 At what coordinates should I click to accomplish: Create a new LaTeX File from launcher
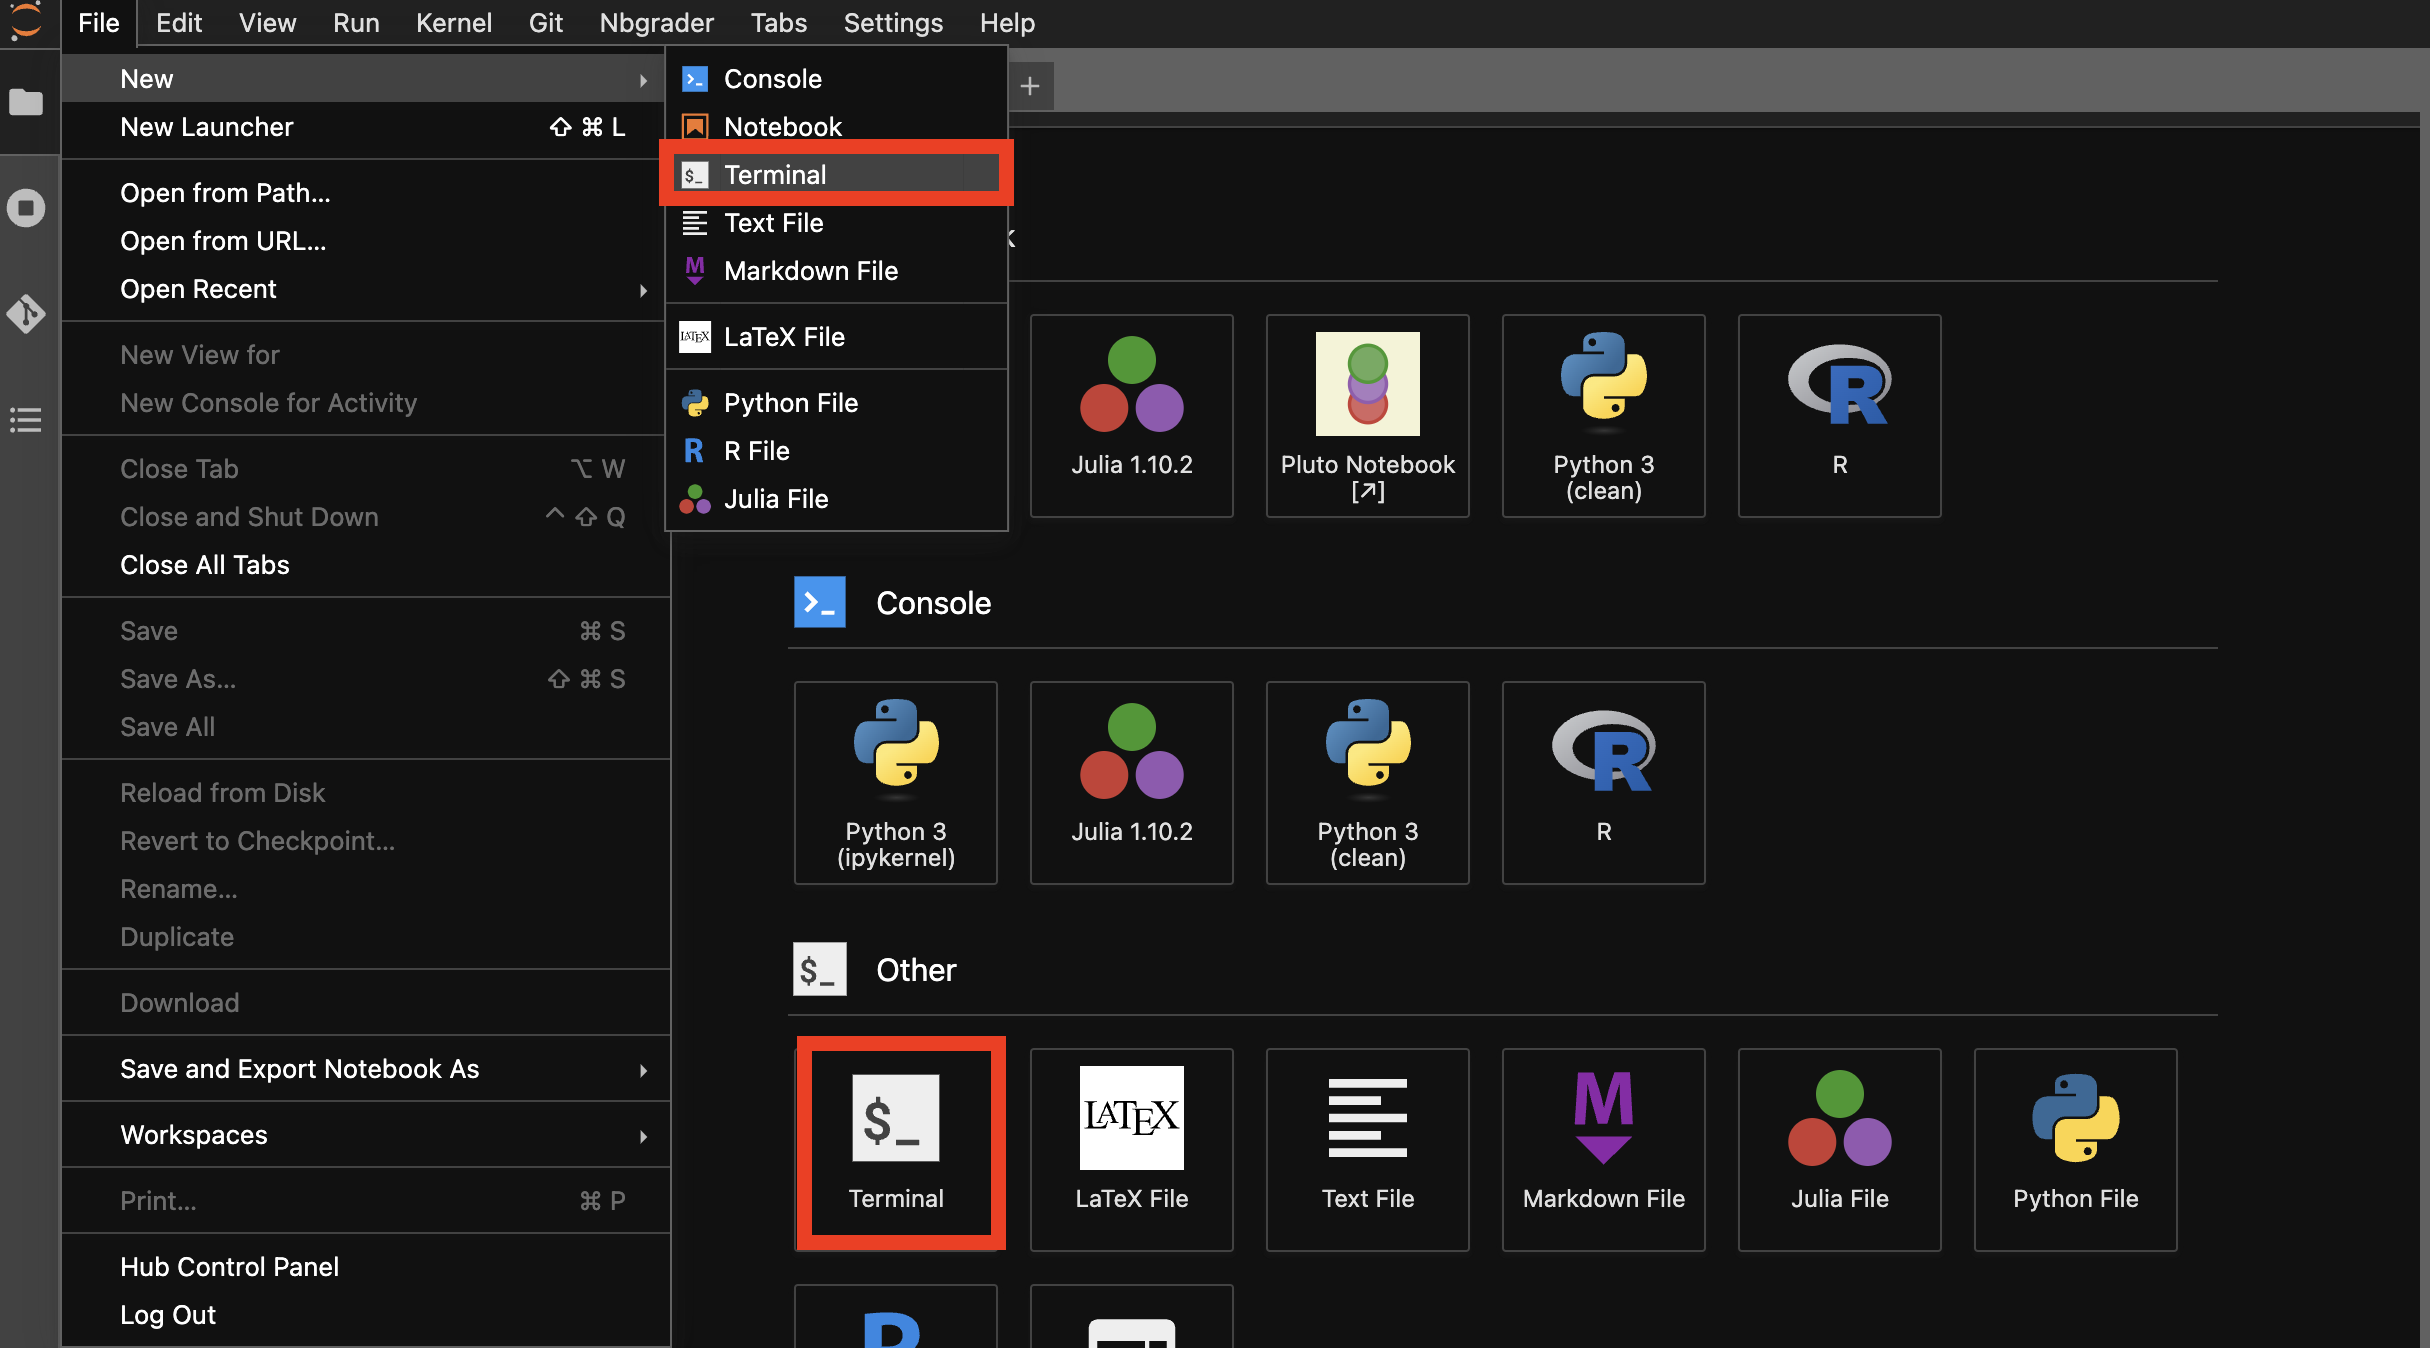point(1131,1148)
